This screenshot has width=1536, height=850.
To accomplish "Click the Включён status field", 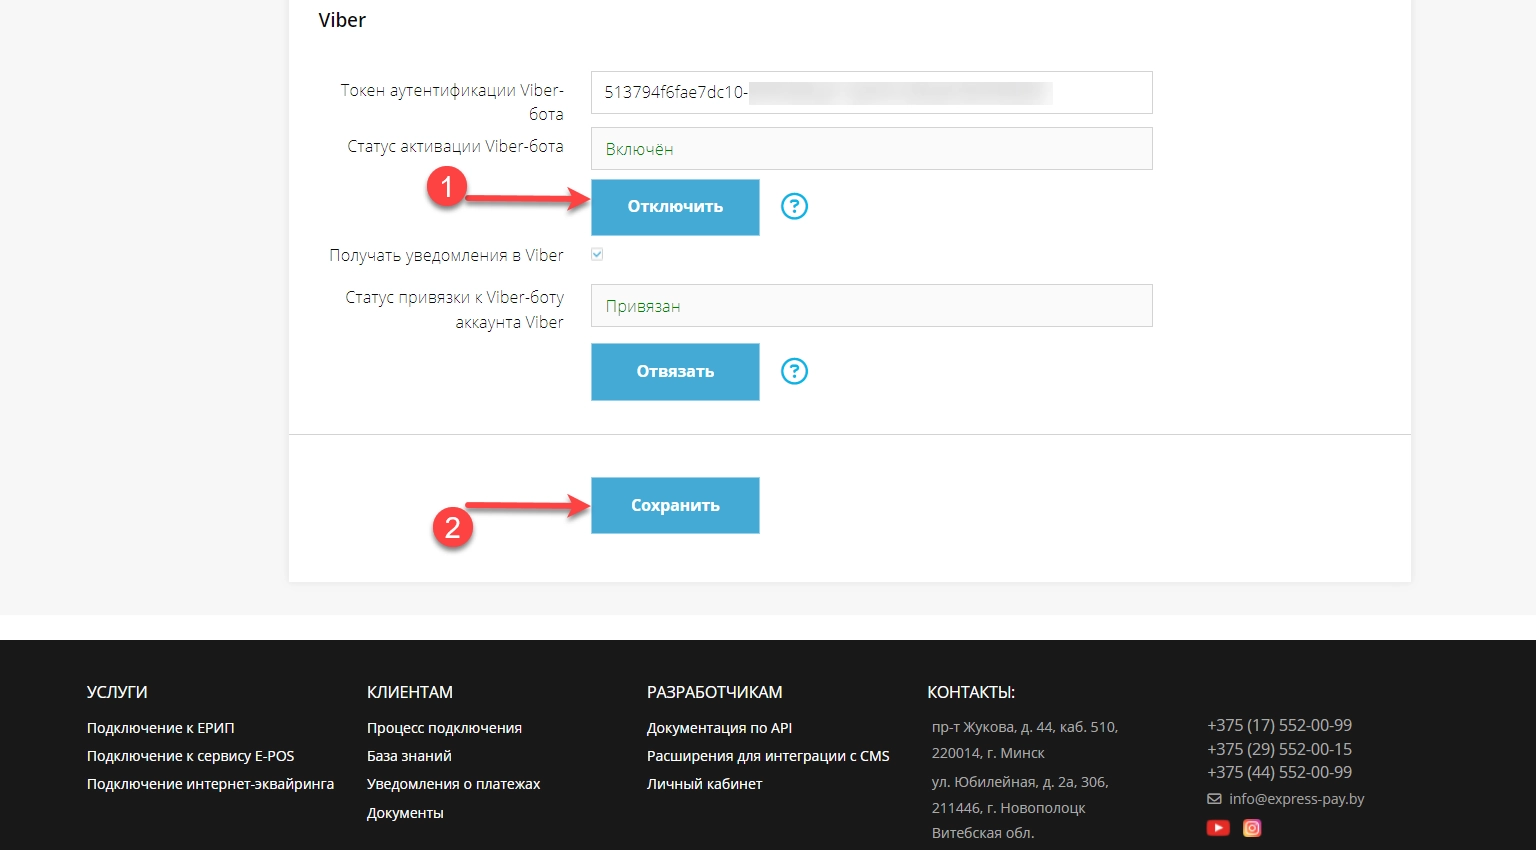I will [x=872, y=148].
